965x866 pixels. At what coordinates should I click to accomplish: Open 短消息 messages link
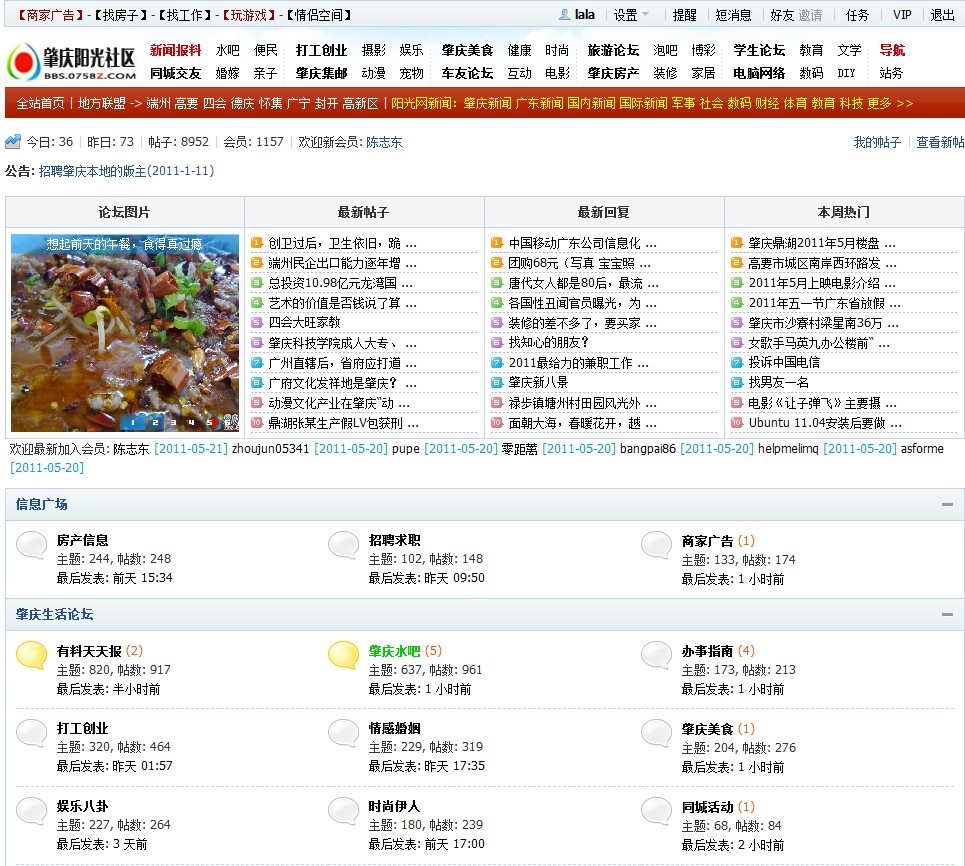click(x=733, y=15)
